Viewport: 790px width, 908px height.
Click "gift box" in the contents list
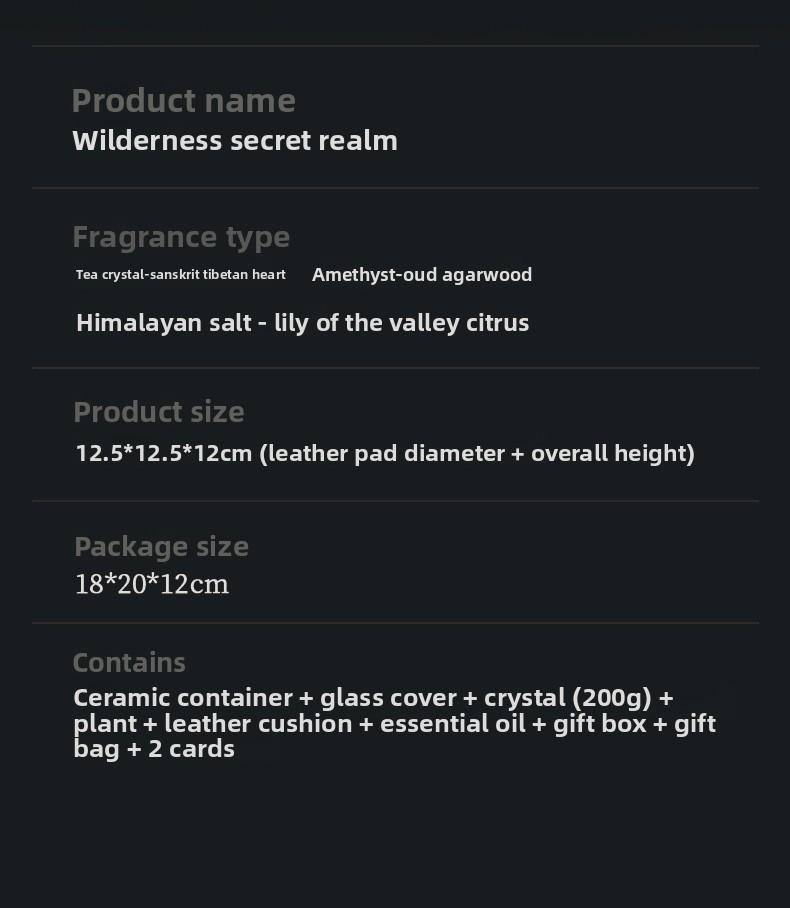pyautogui.click(x=600, y=723)
